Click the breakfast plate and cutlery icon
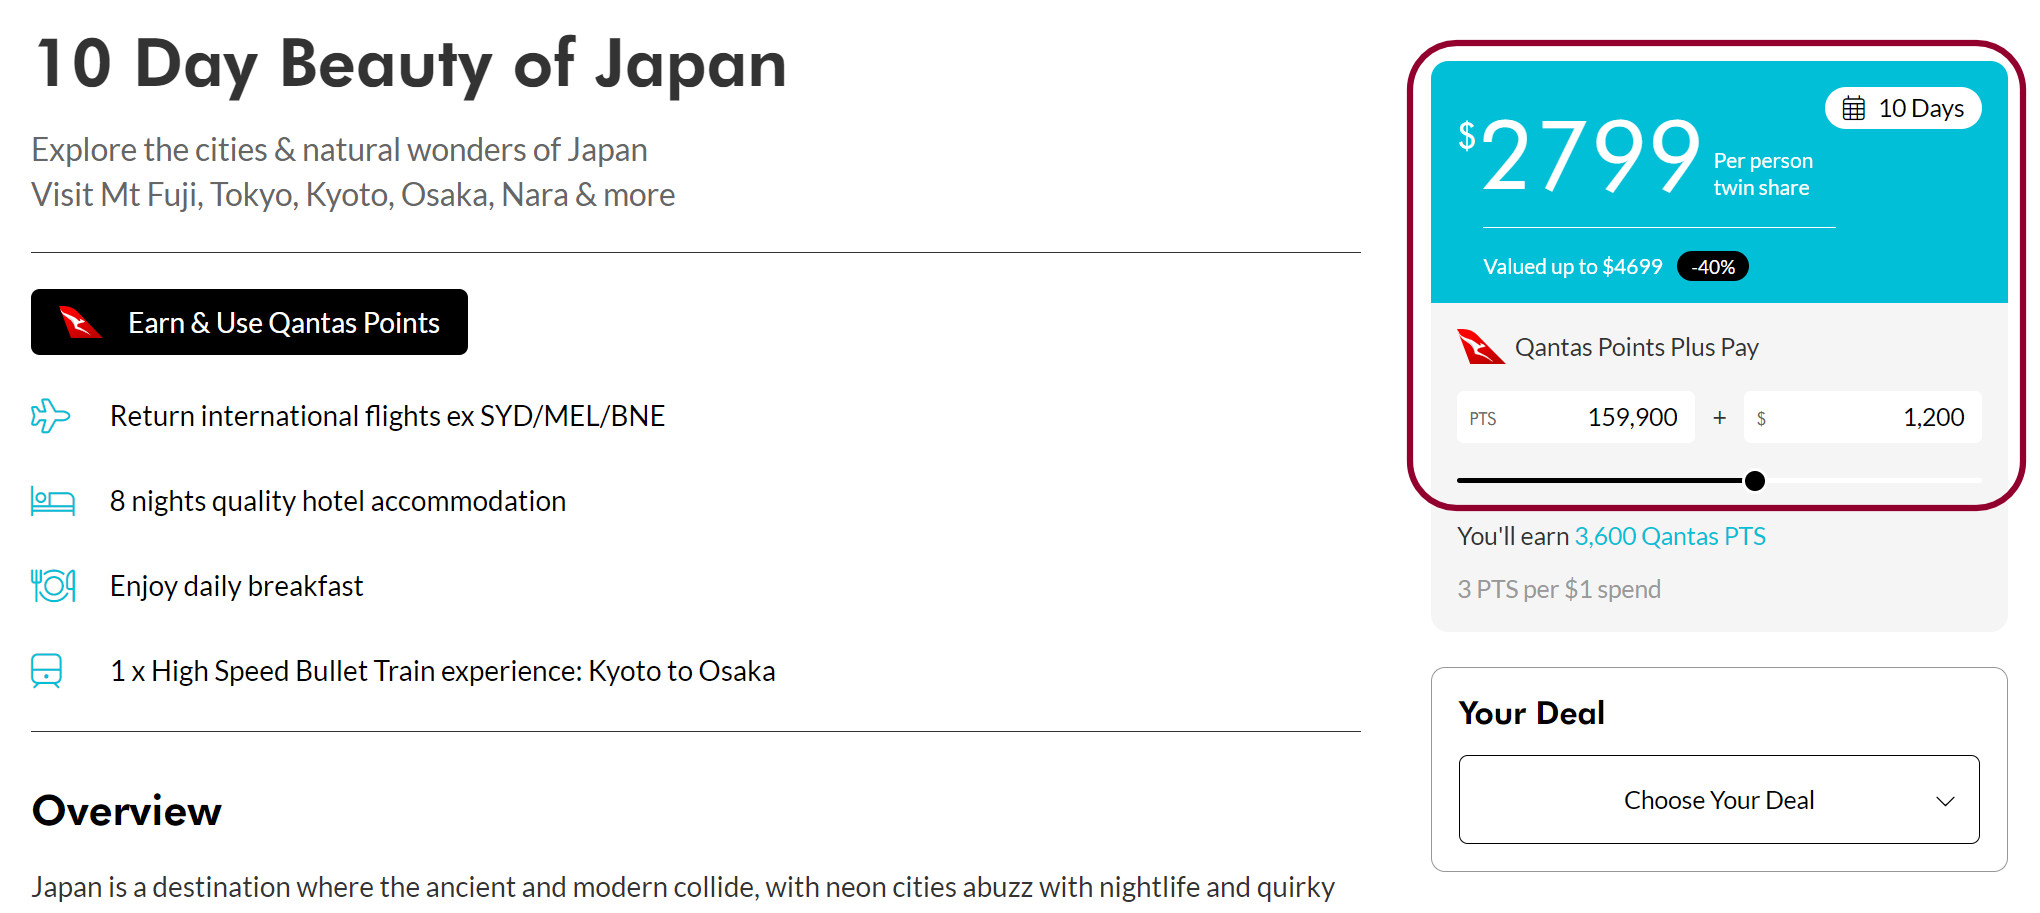The height and width of the screenshot is (913, 2040). [53, 586]
